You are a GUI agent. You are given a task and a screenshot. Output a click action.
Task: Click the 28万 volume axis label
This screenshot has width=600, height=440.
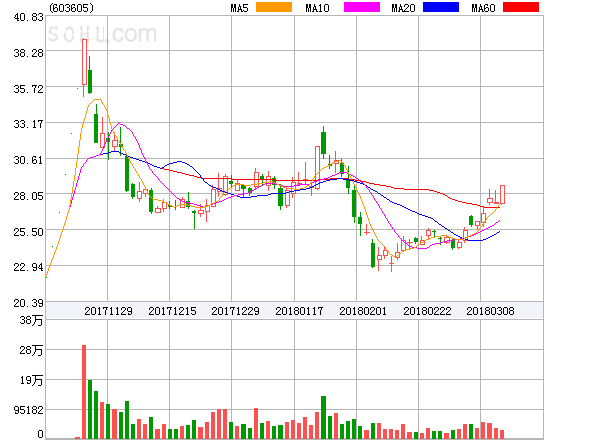(31, 350)
